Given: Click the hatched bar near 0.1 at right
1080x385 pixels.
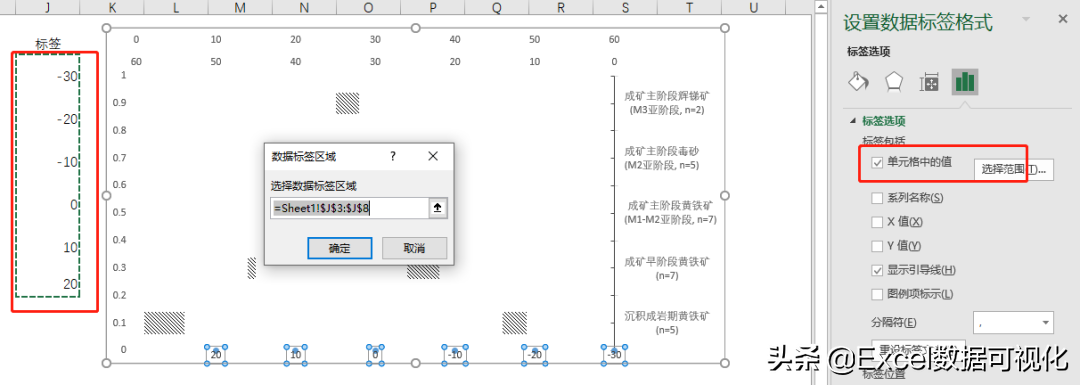Looking at the screenshot, I should (x=515, y=323).
